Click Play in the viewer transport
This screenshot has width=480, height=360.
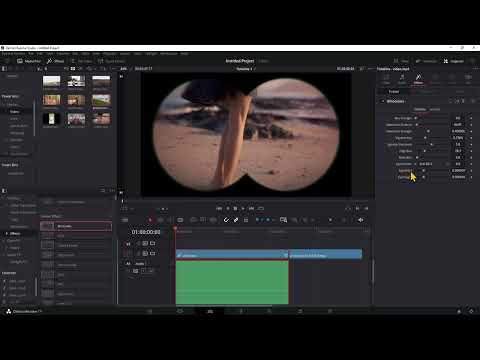tap(243, 208)
